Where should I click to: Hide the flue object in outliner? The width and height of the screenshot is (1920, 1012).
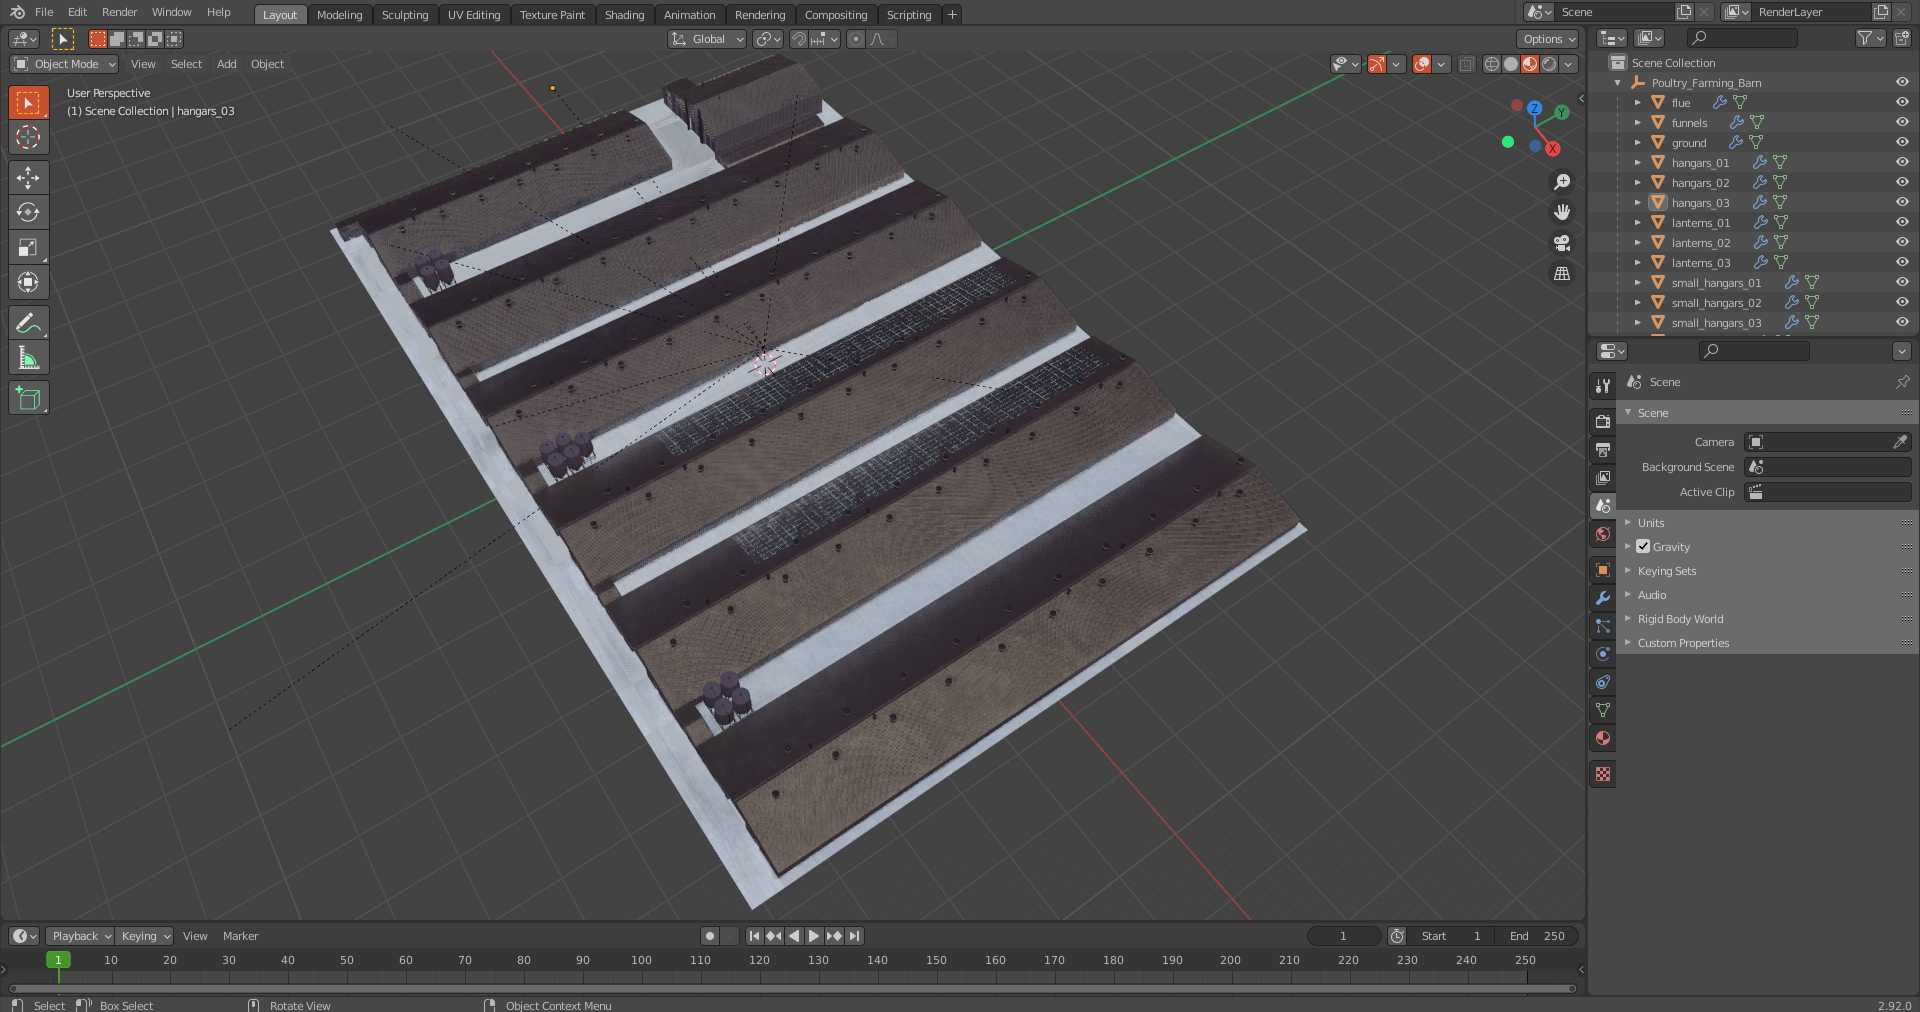pyautogui.click(x=1902, y=102)
